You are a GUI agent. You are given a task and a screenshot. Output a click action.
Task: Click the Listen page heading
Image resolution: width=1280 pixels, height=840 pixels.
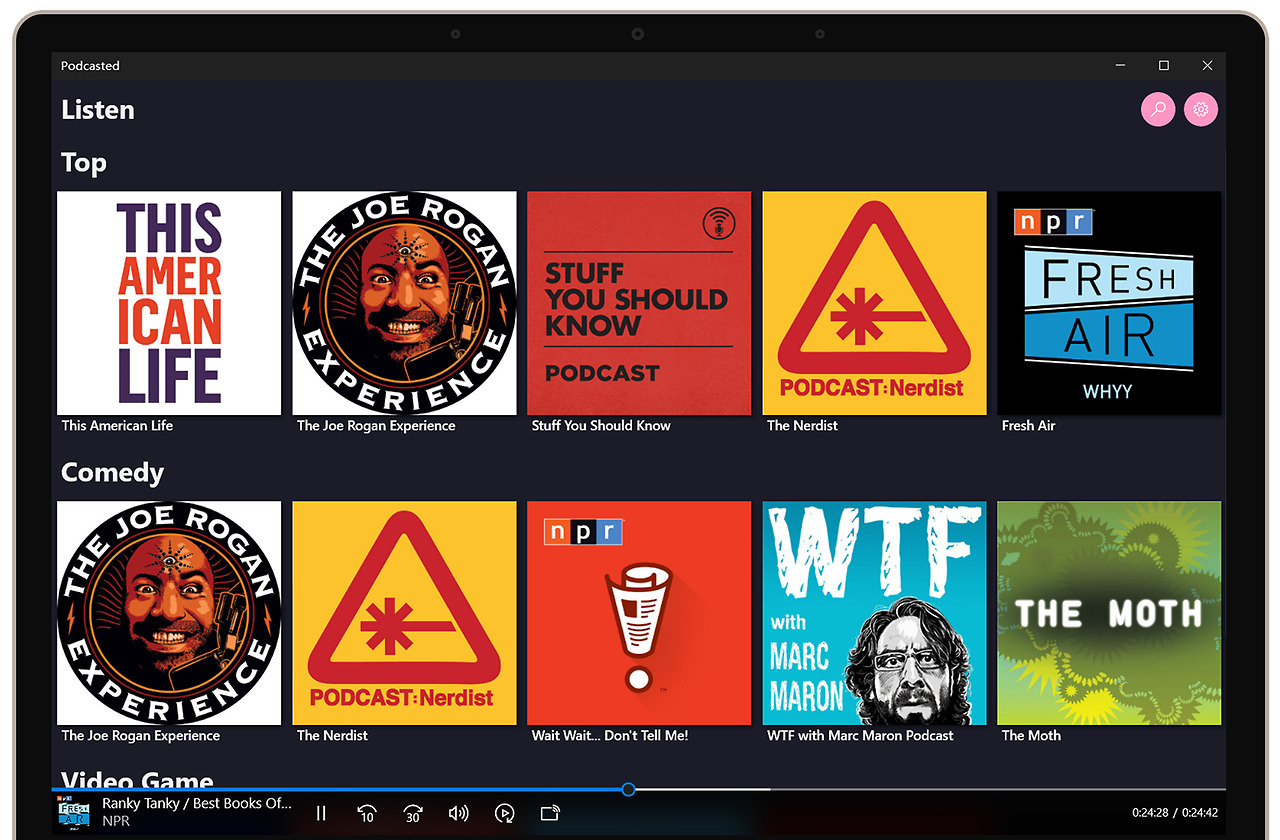[98, 110]
